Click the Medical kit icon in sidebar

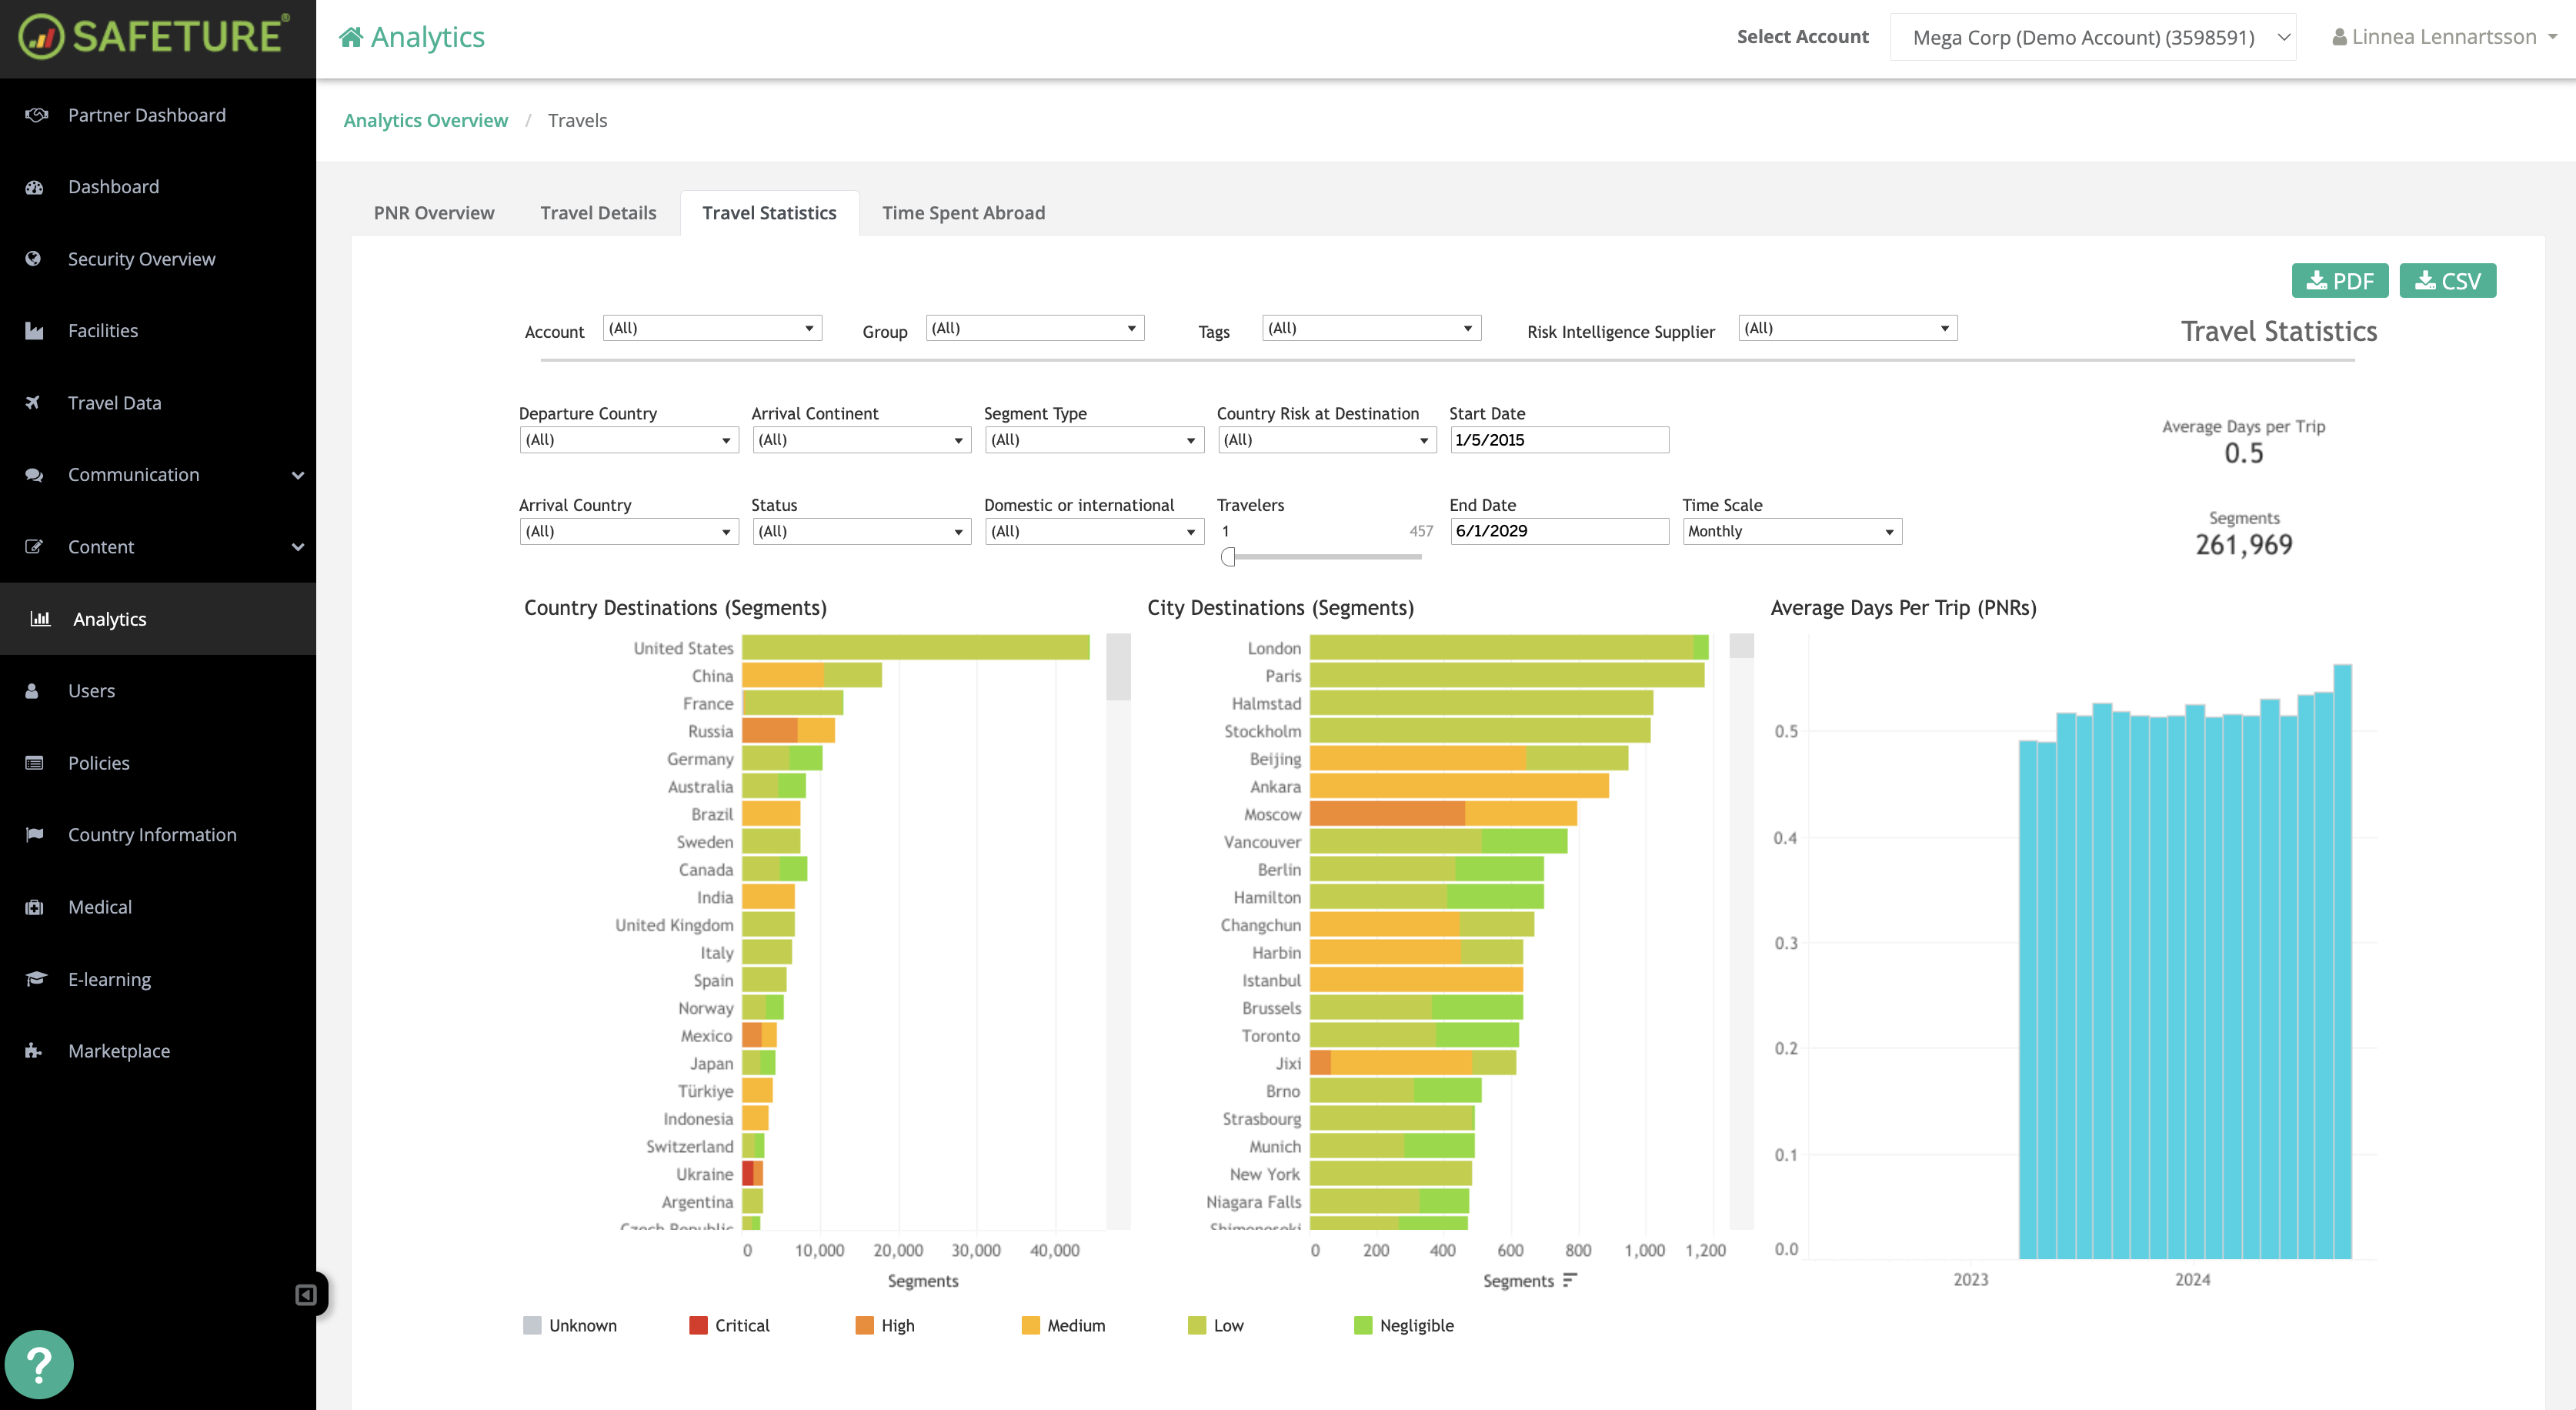tap(34, 907)
